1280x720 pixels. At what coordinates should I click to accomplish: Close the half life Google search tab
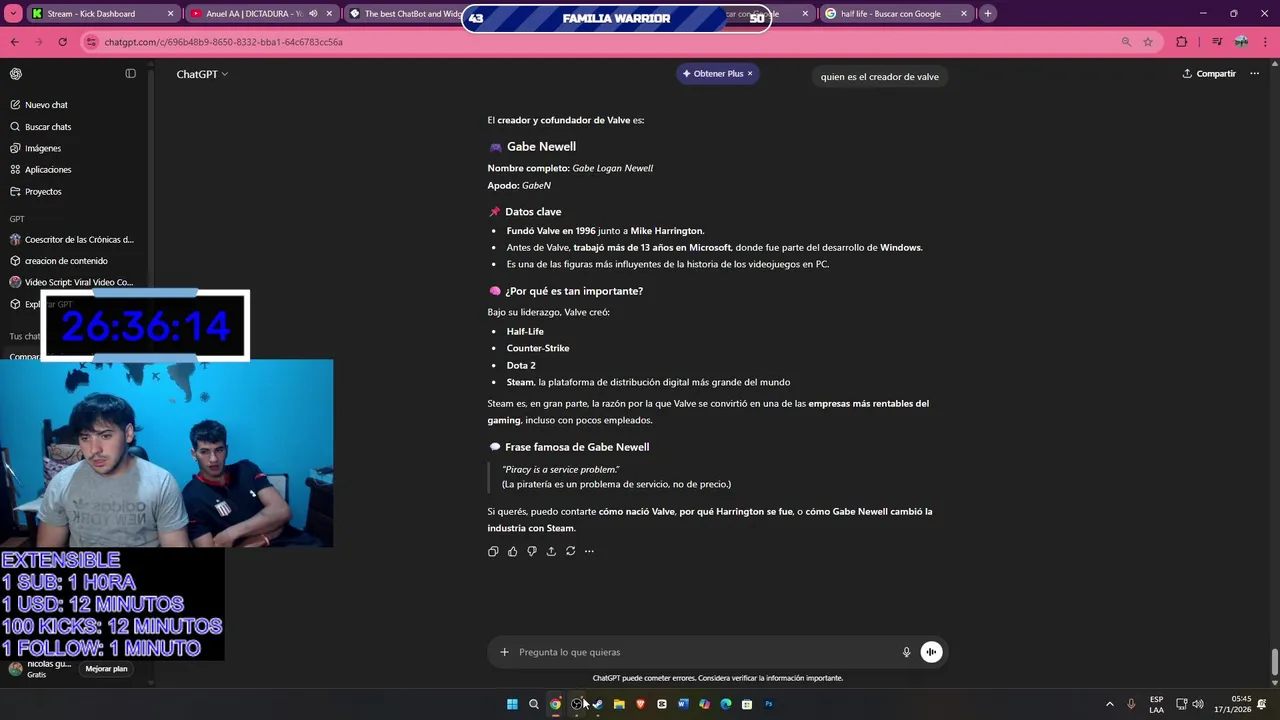tap(964, 14)
